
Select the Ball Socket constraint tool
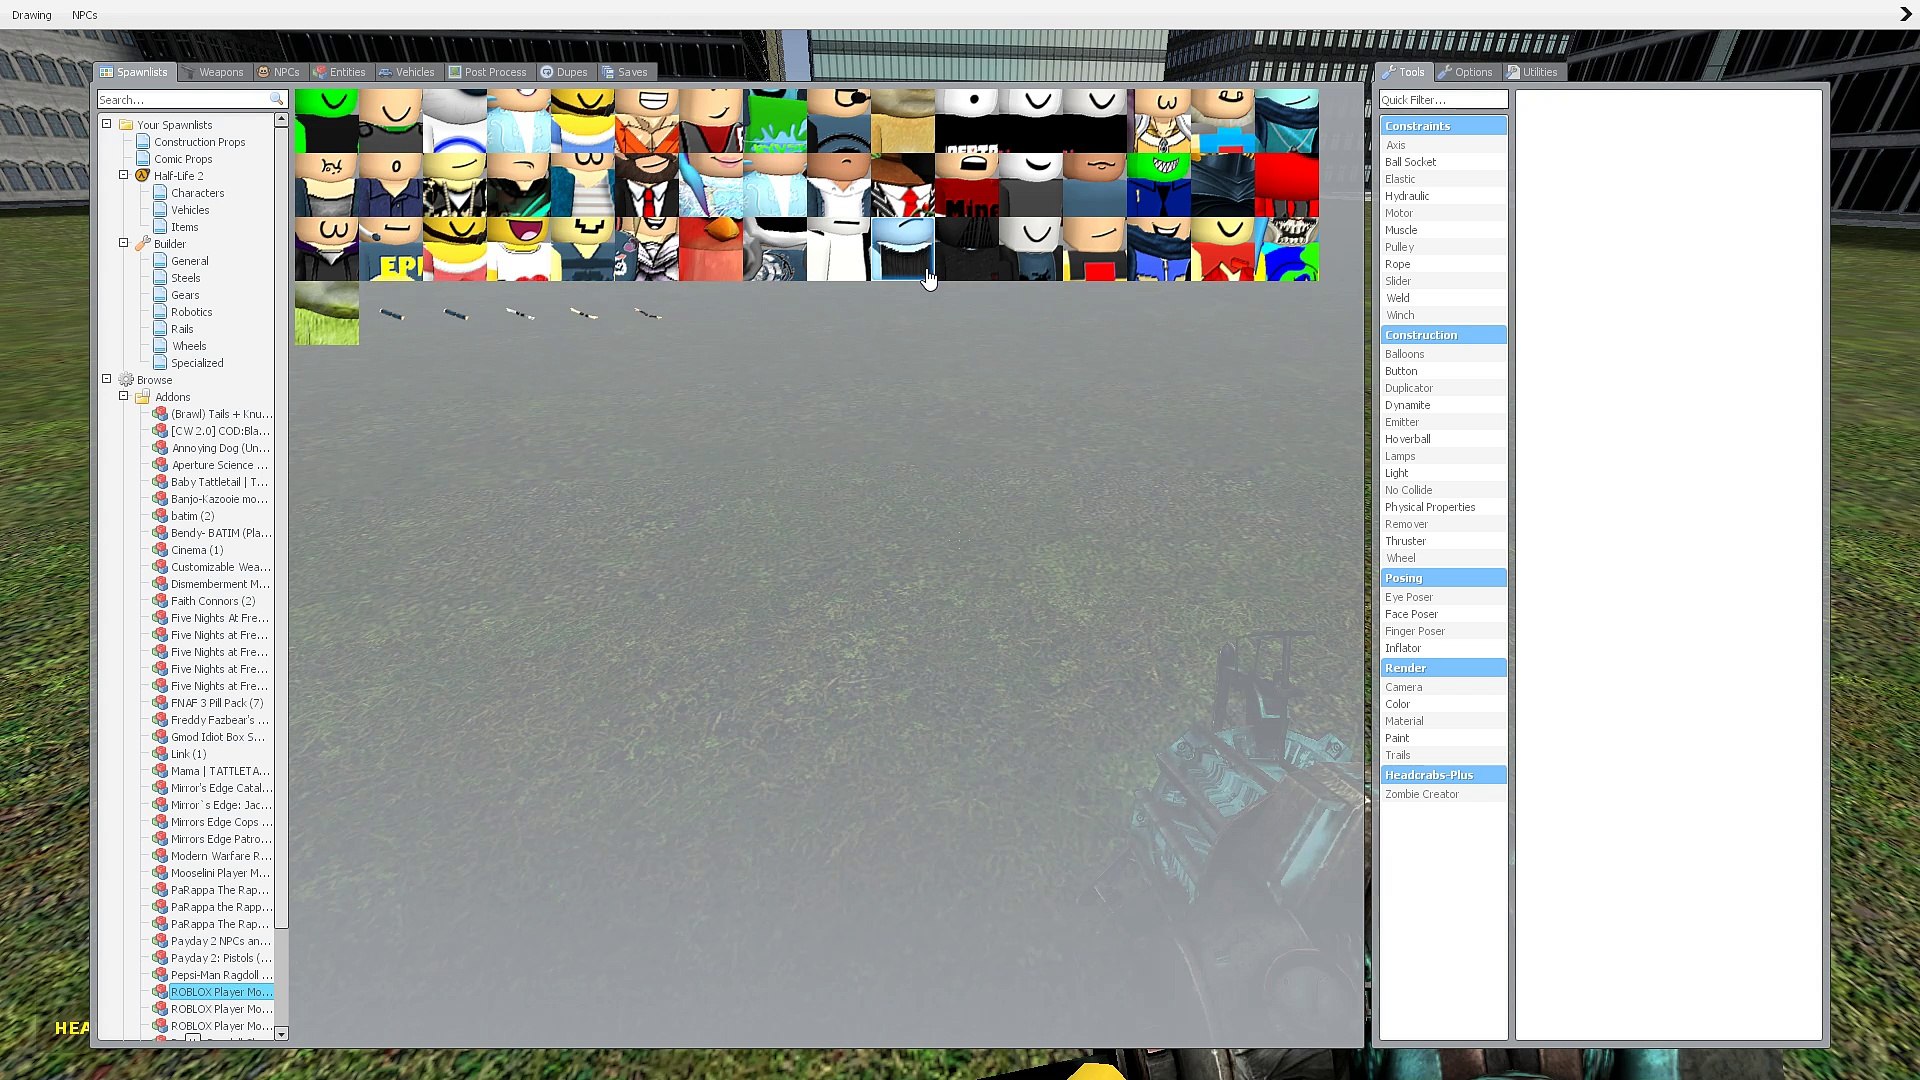1410,162
